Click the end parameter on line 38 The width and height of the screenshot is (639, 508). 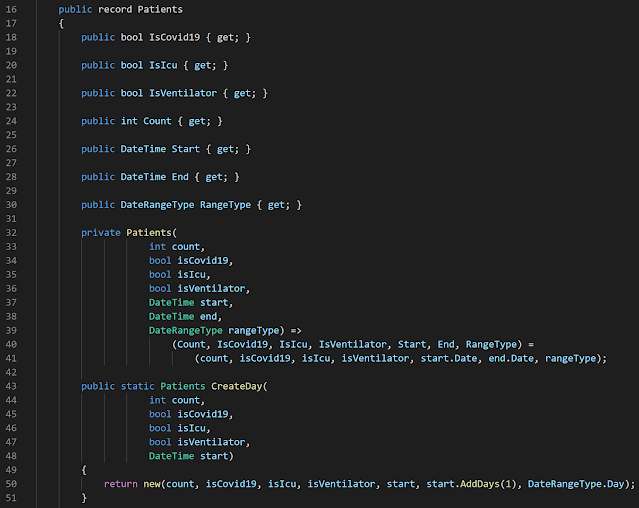coord(208,317)
